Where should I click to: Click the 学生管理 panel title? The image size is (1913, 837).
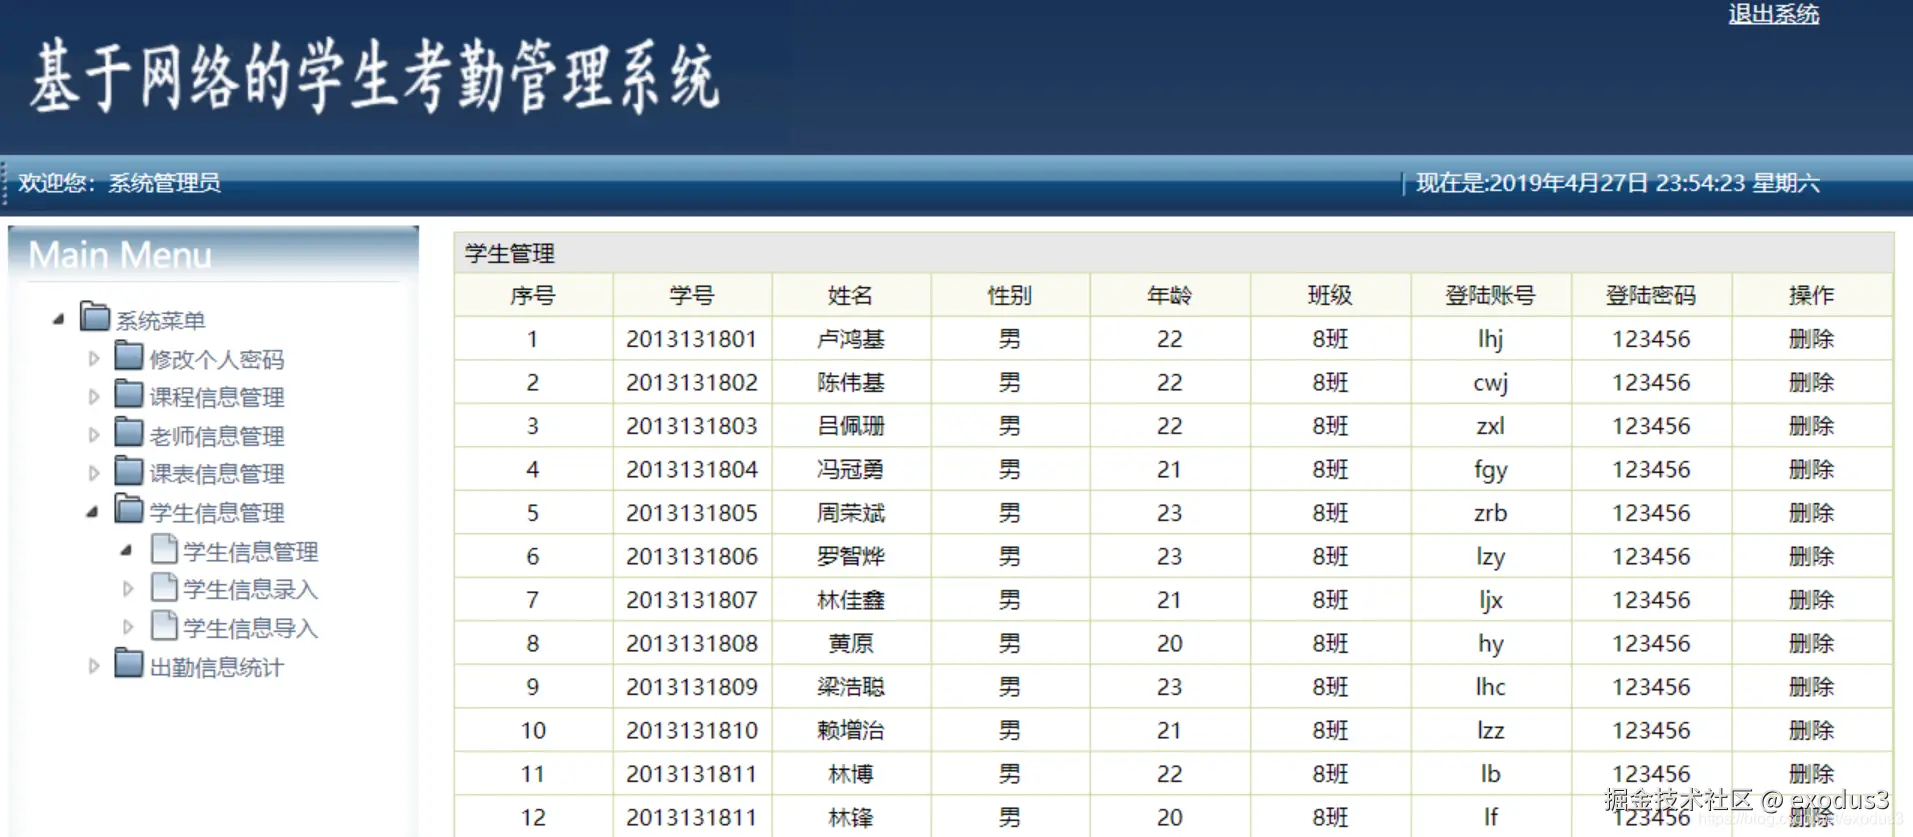click(x=510, y=253)
